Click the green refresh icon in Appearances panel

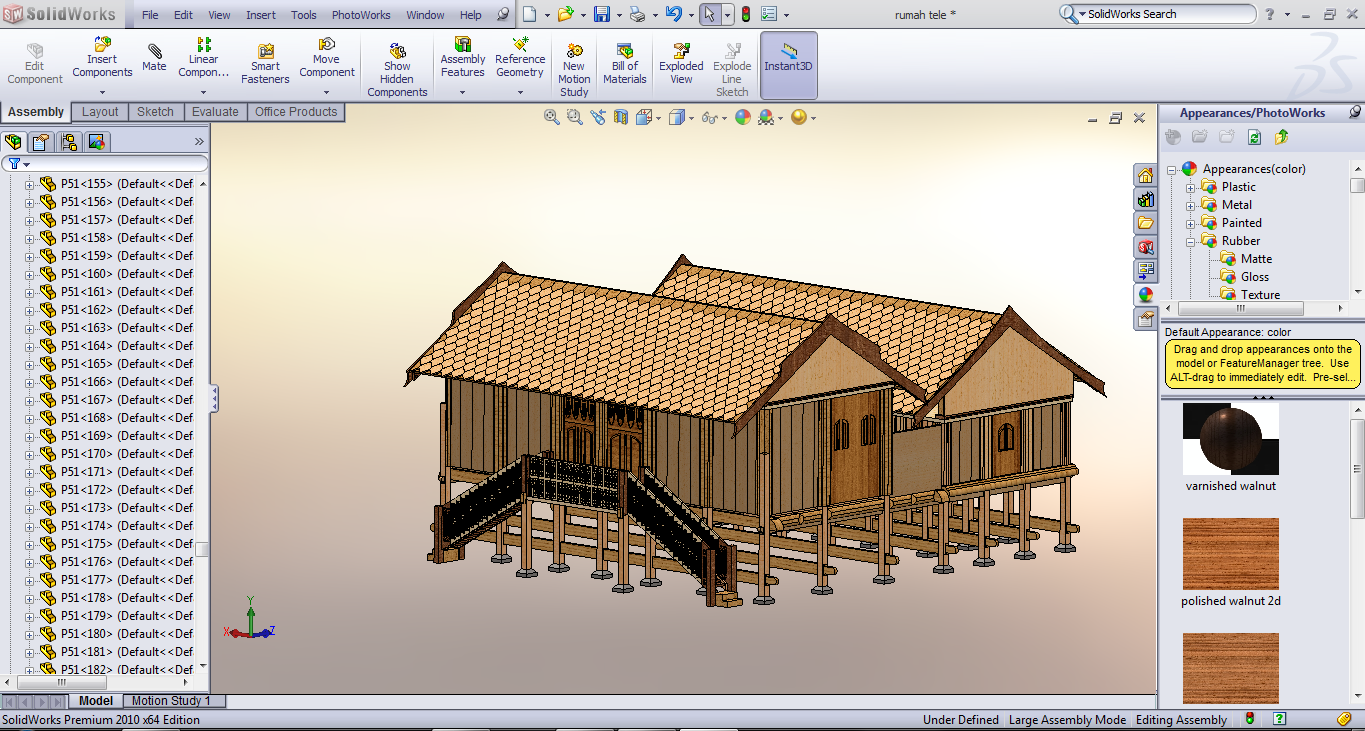click(1254, 137)
